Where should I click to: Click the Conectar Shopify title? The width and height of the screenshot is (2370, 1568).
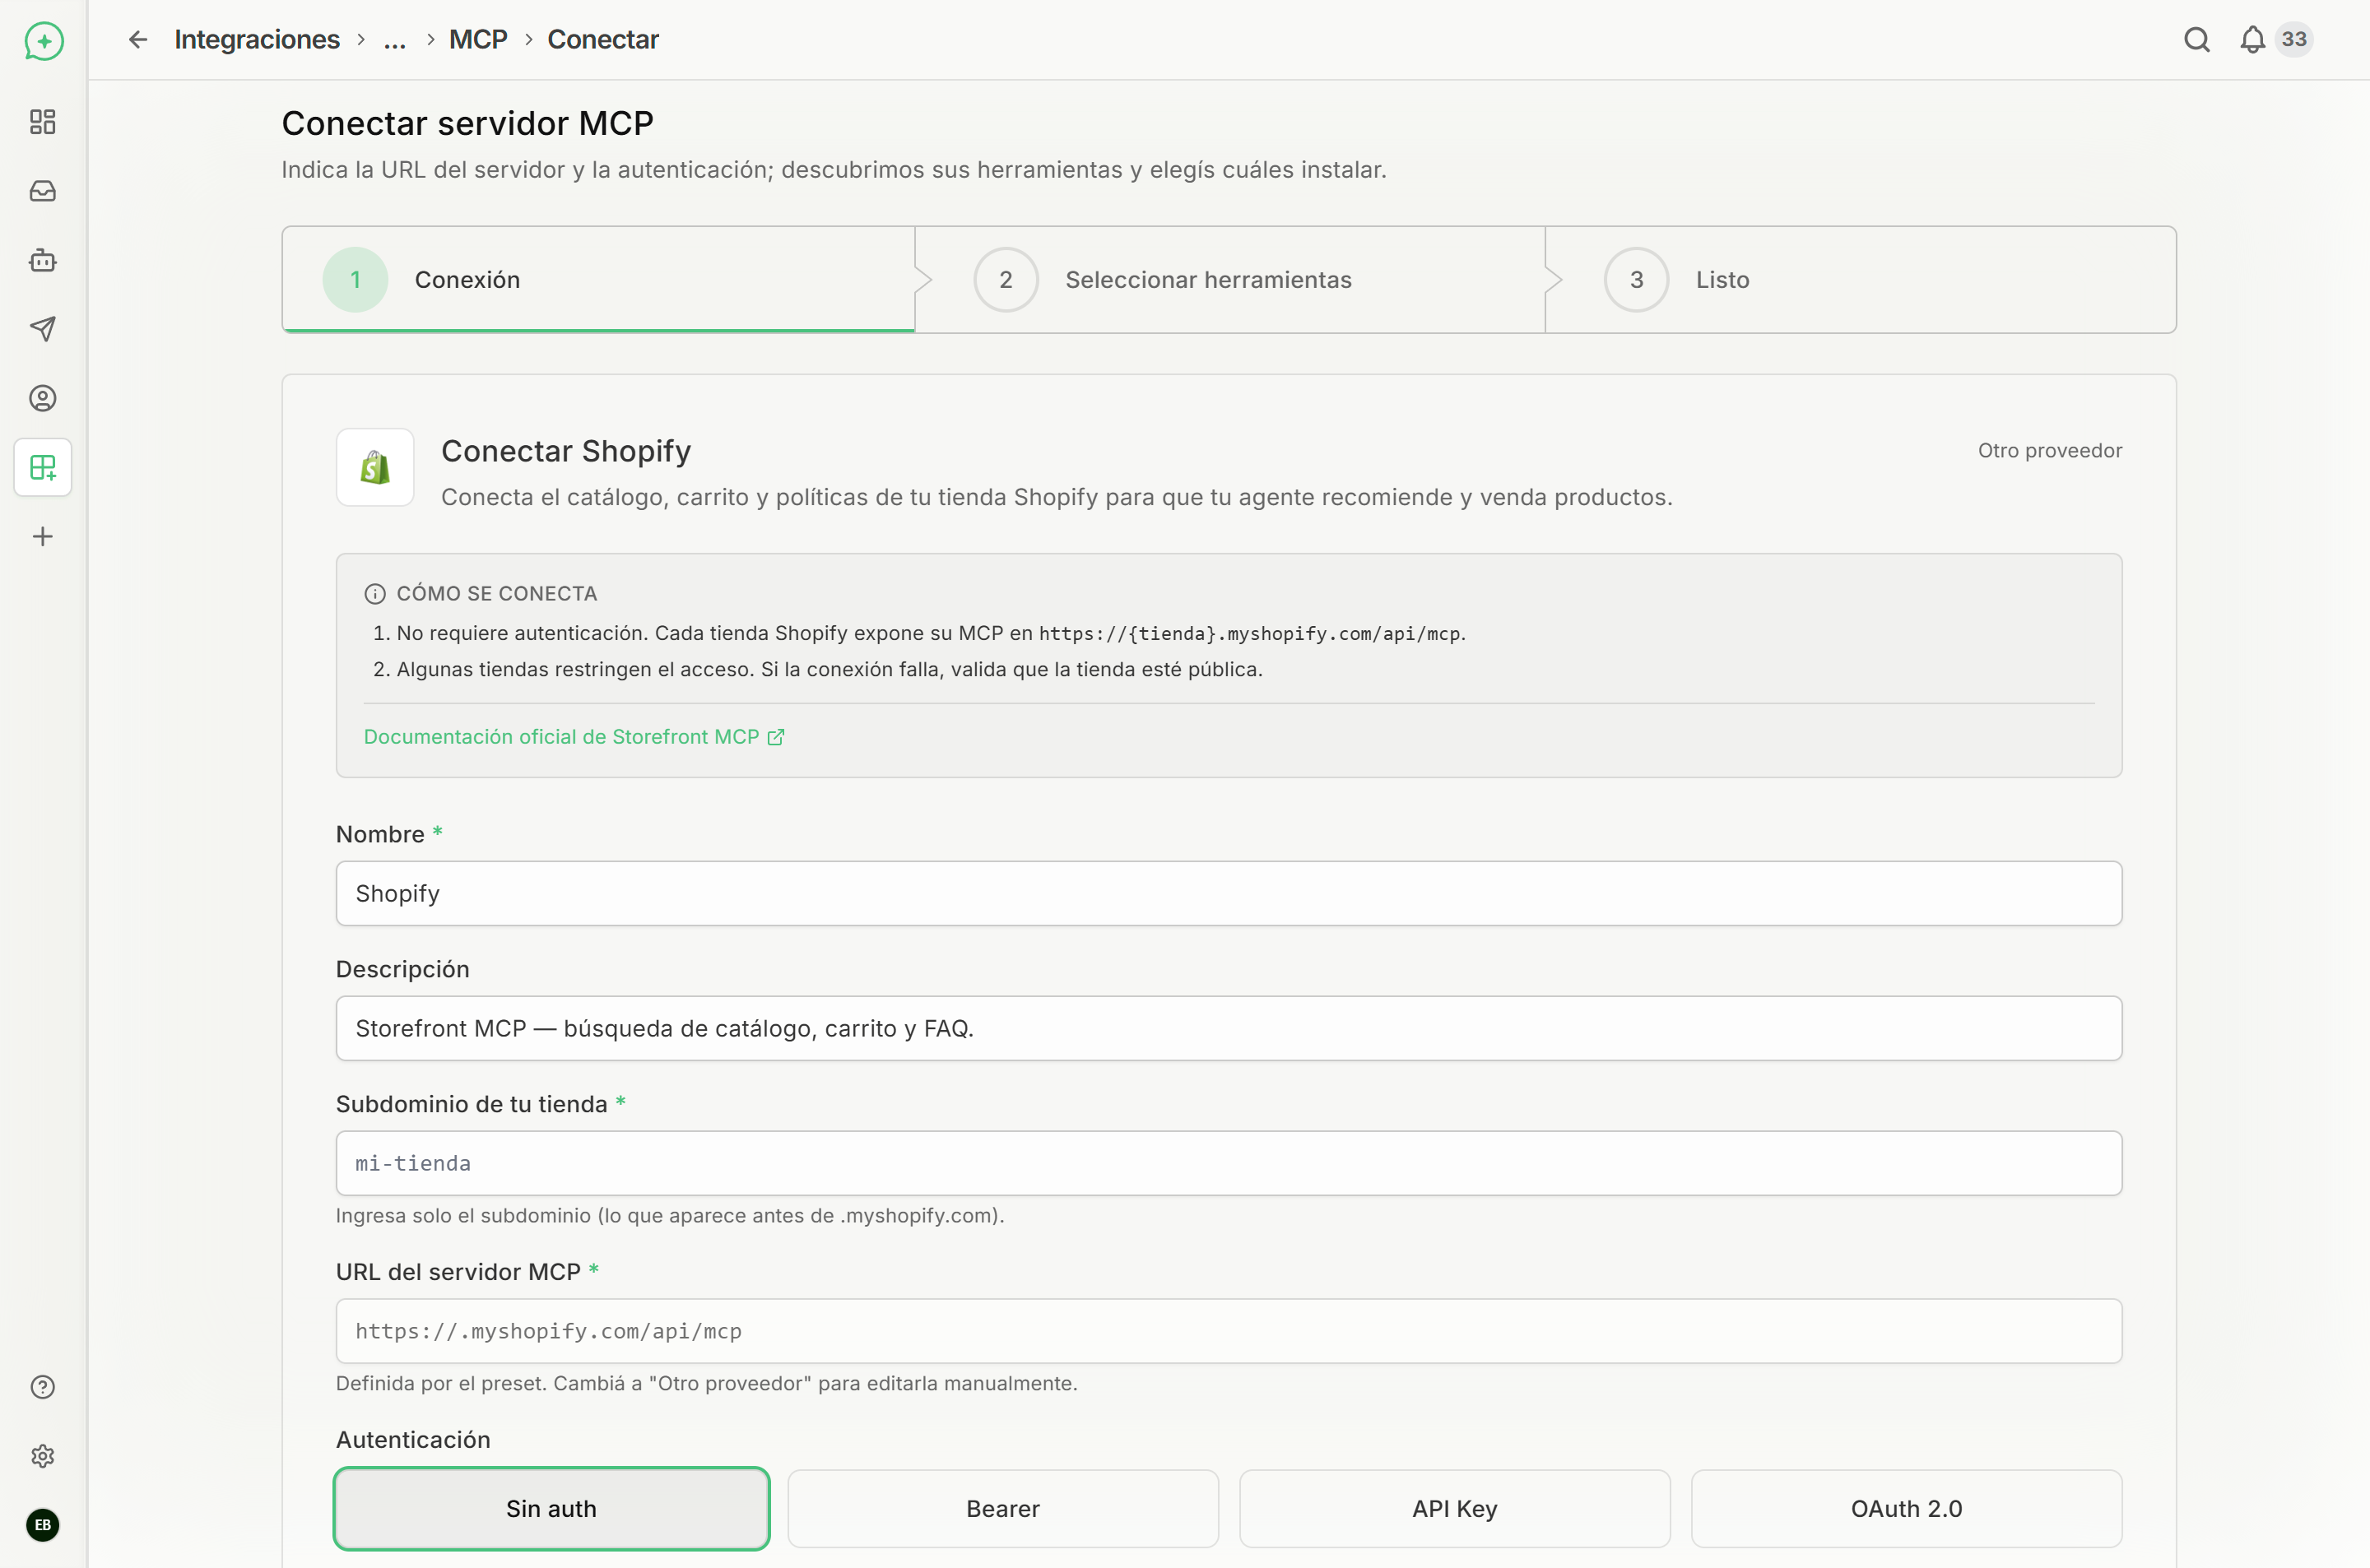point(566,451)
